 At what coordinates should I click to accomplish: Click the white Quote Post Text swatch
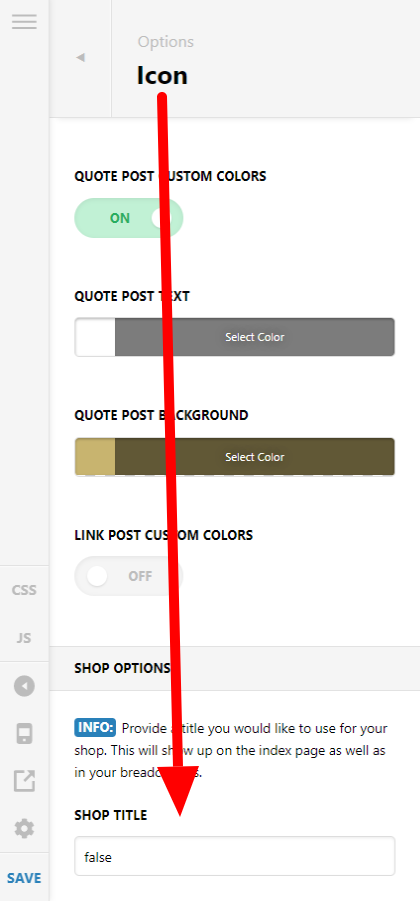pyautogui.click(x=95, y=337)
